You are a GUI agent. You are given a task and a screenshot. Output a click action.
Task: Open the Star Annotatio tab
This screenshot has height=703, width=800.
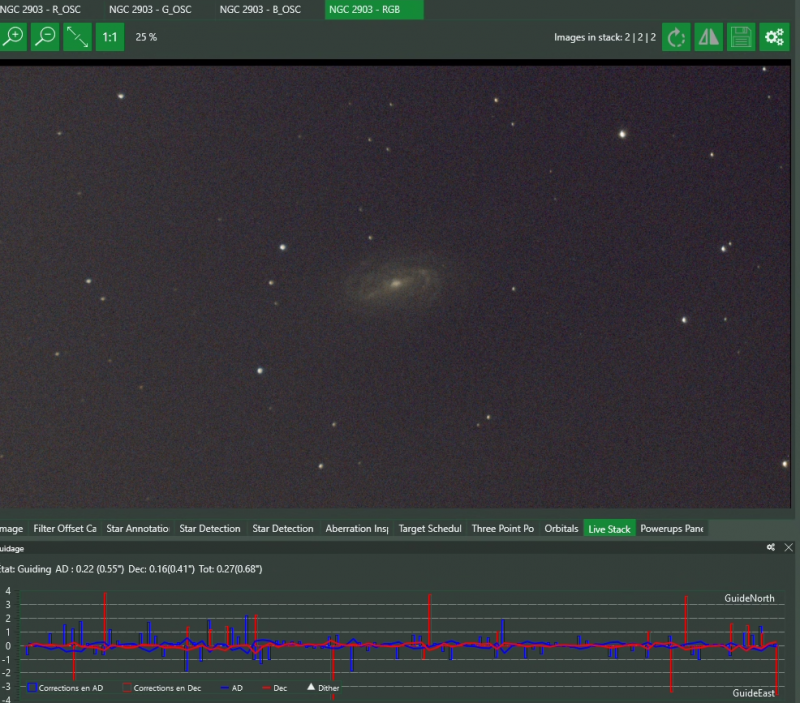(x=138, y=529)
